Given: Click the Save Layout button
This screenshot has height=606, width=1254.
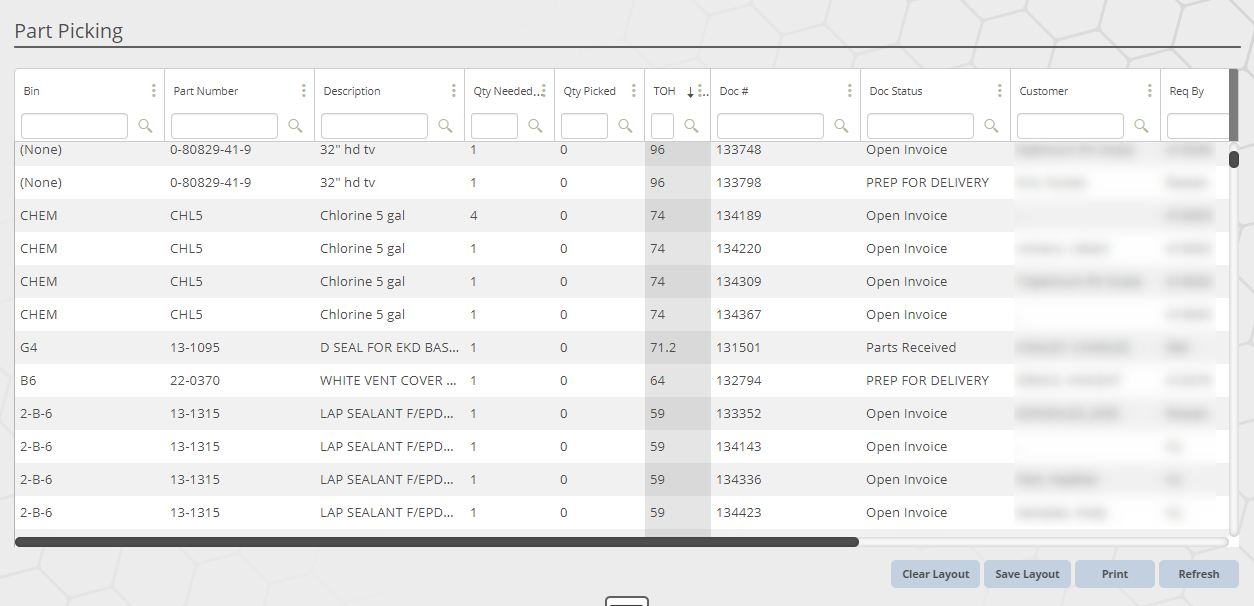Looking at the screenshot, I should [x=1027, y=574].
